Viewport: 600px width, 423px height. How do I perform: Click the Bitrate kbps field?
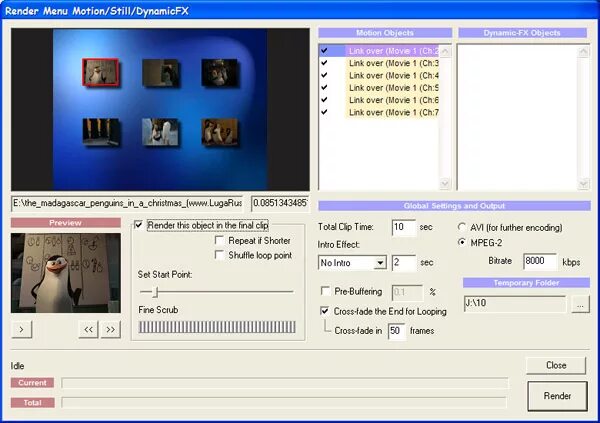click(x=540, y=261)
